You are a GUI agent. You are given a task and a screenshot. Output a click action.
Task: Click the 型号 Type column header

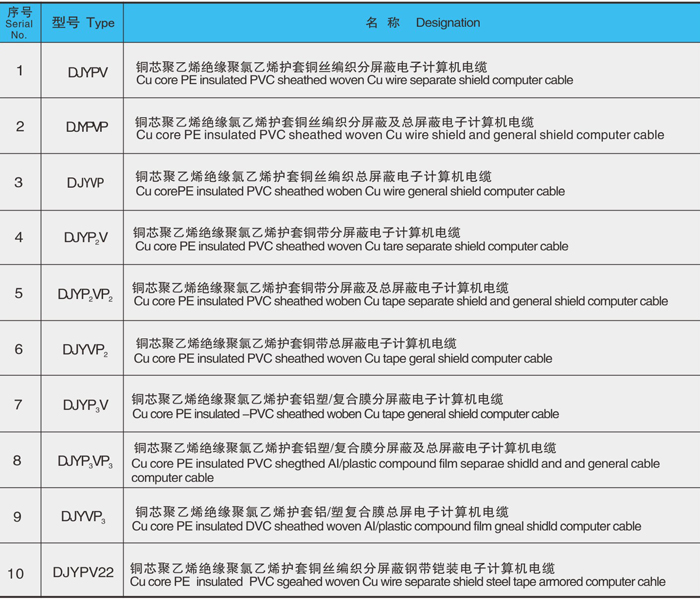coord(82,22)
